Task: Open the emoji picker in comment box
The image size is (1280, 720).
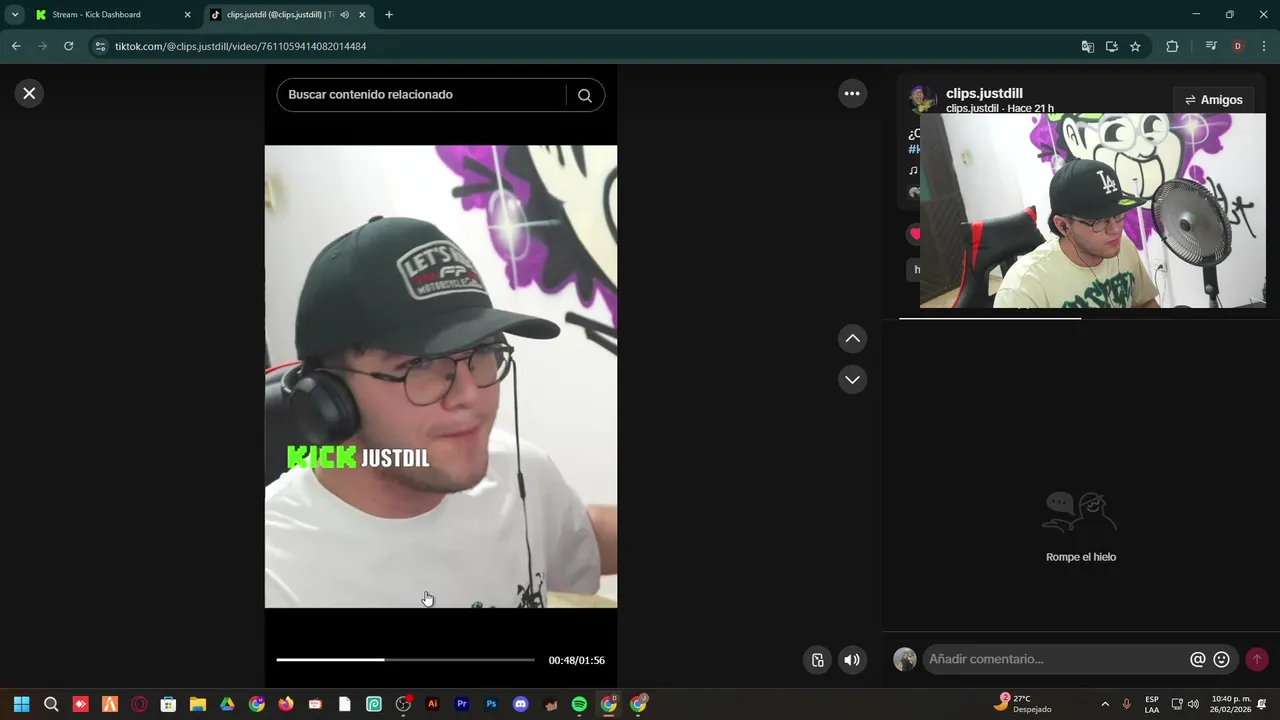Action: [x=1221, y=659]
